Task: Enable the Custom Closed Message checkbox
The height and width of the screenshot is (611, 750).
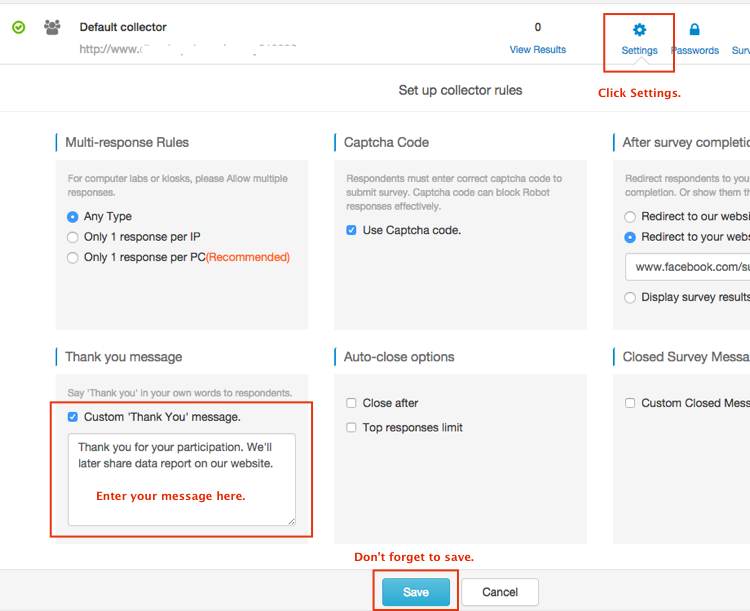Action: [x=630, y=403]
